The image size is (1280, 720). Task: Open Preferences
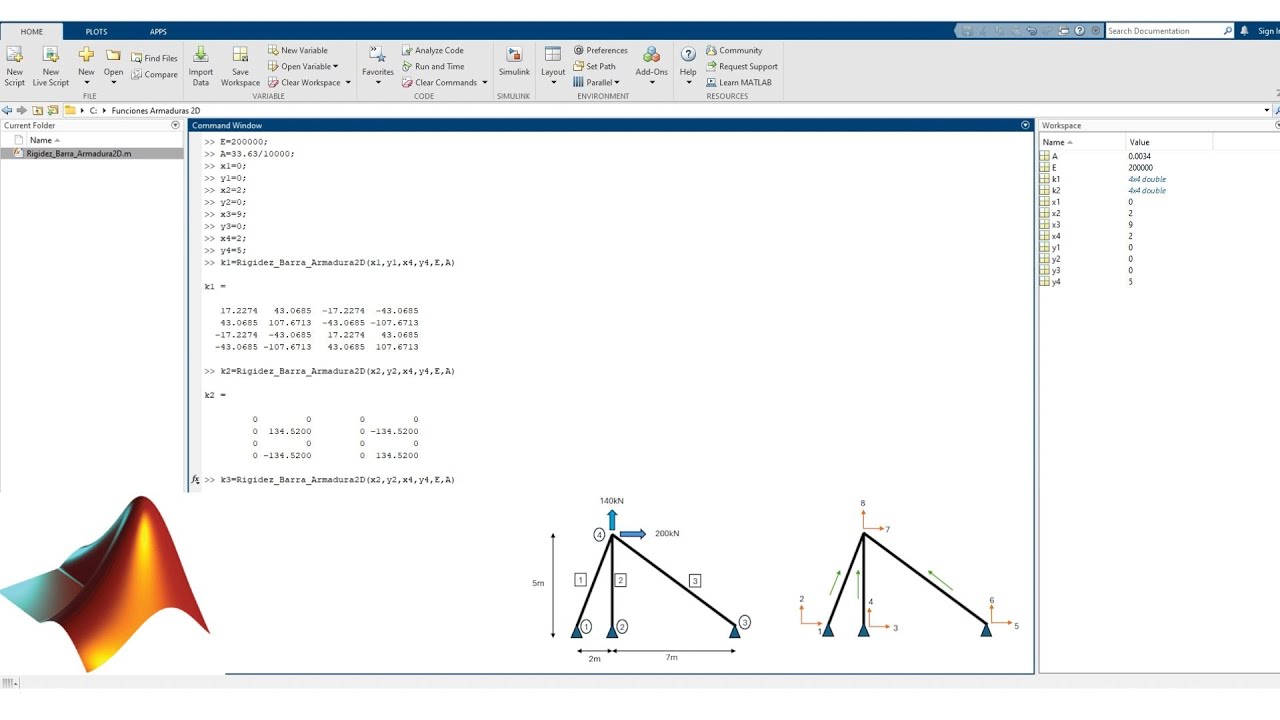(600, 50)
